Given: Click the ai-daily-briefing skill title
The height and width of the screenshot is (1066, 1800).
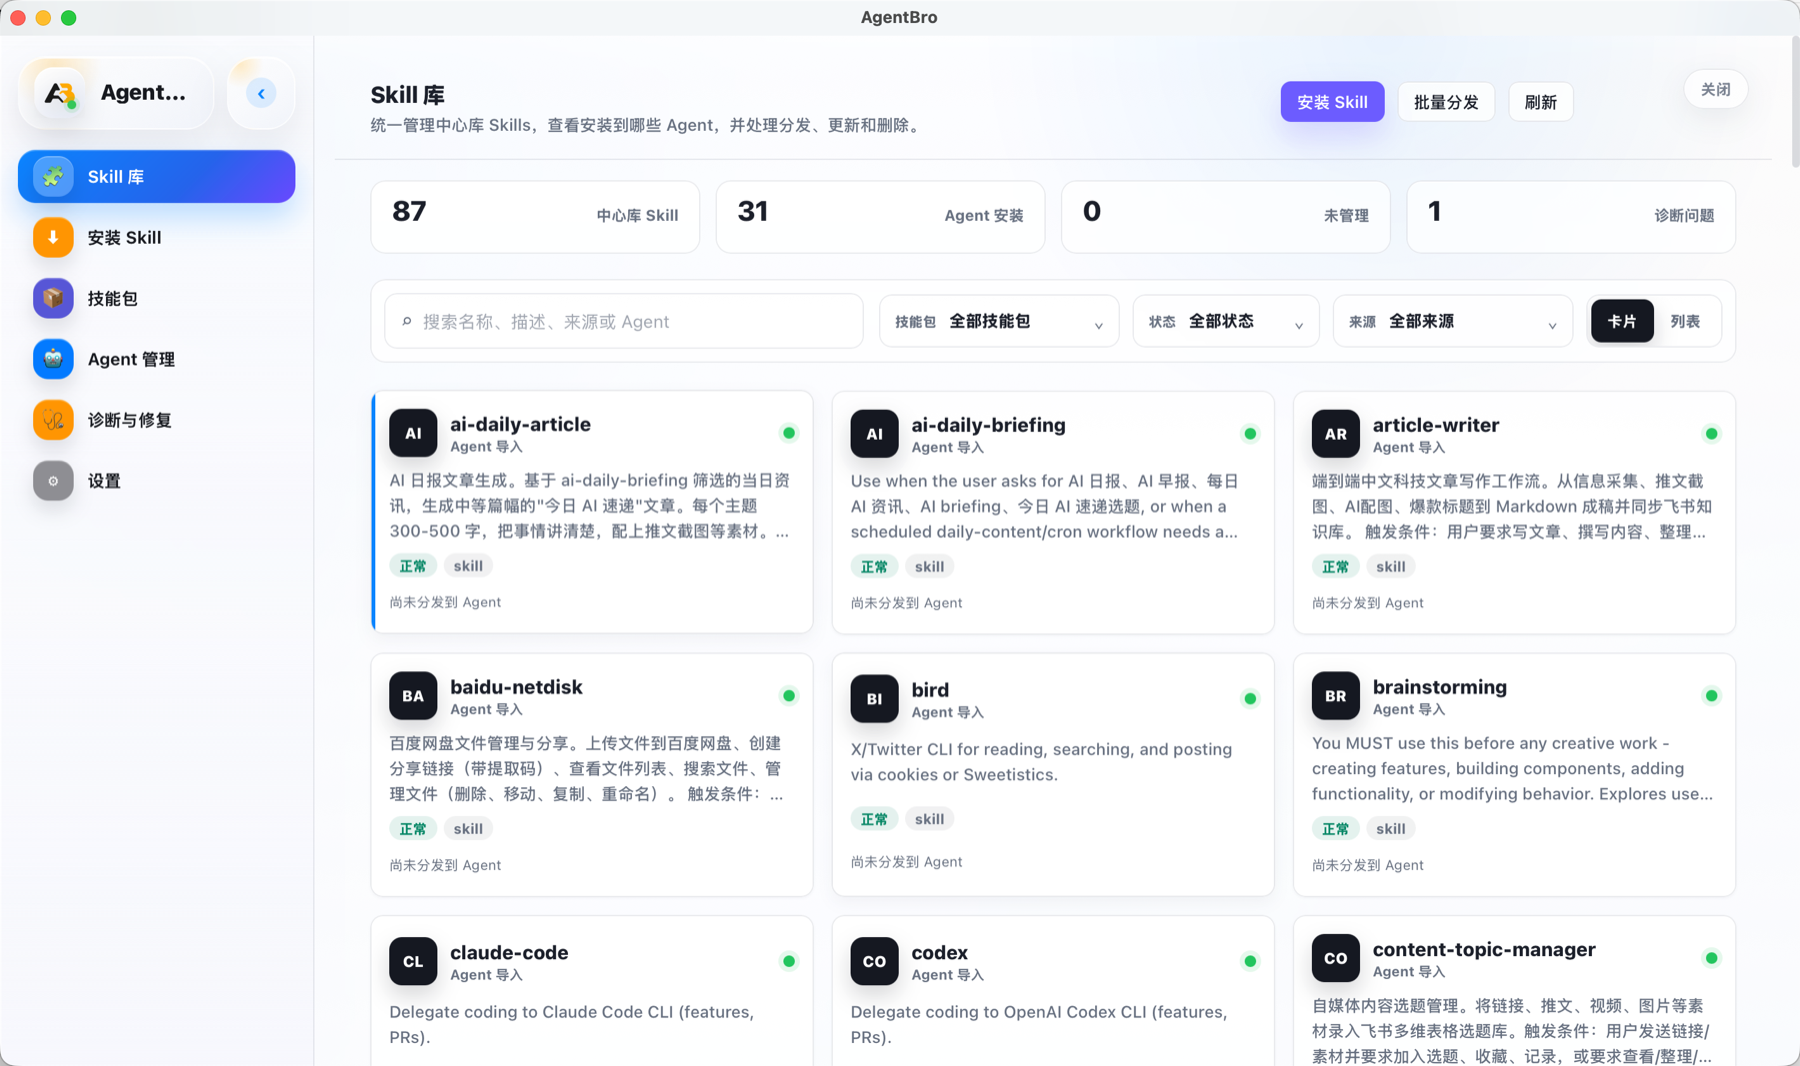Looking at the screenshot, I should point(988,425).
